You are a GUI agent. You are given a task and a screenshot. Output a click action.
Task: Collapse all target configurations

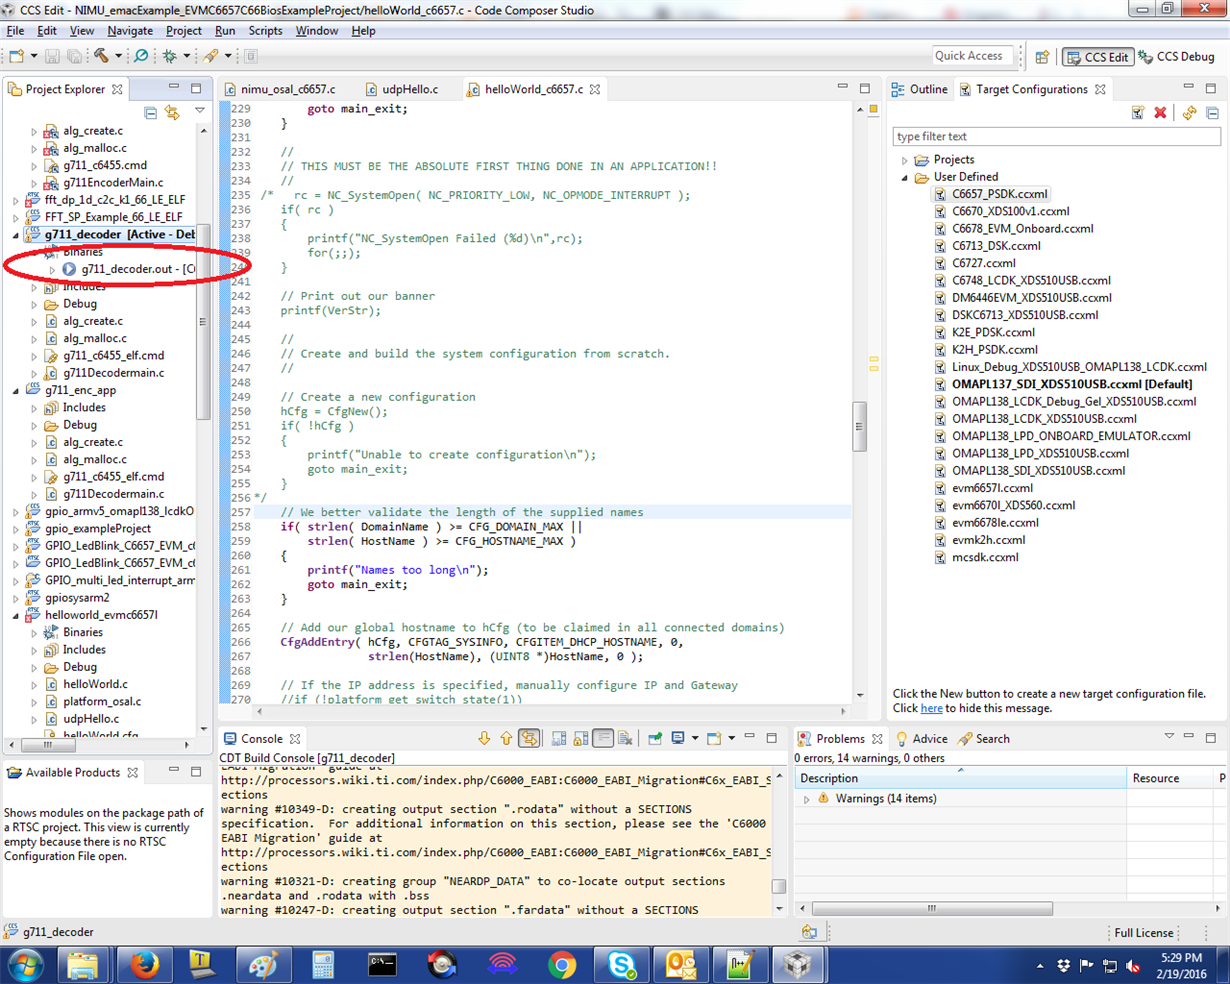1212,113
